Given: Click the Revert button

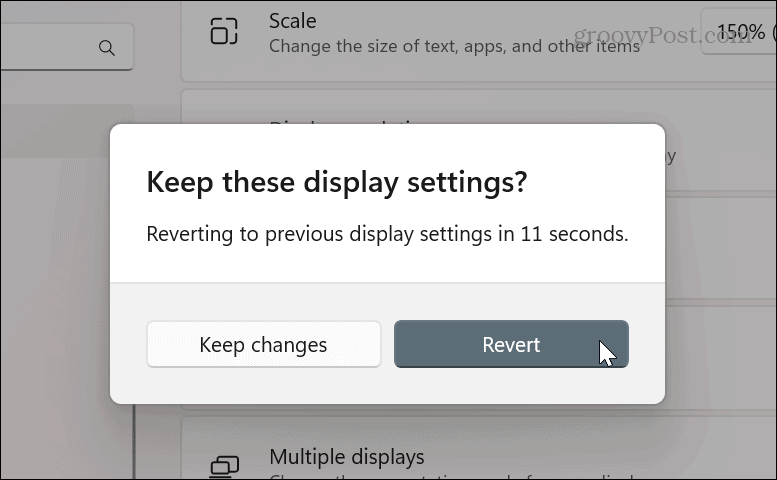Looking at the screenshot, I should pyautogui.click(x=511, y=344).
